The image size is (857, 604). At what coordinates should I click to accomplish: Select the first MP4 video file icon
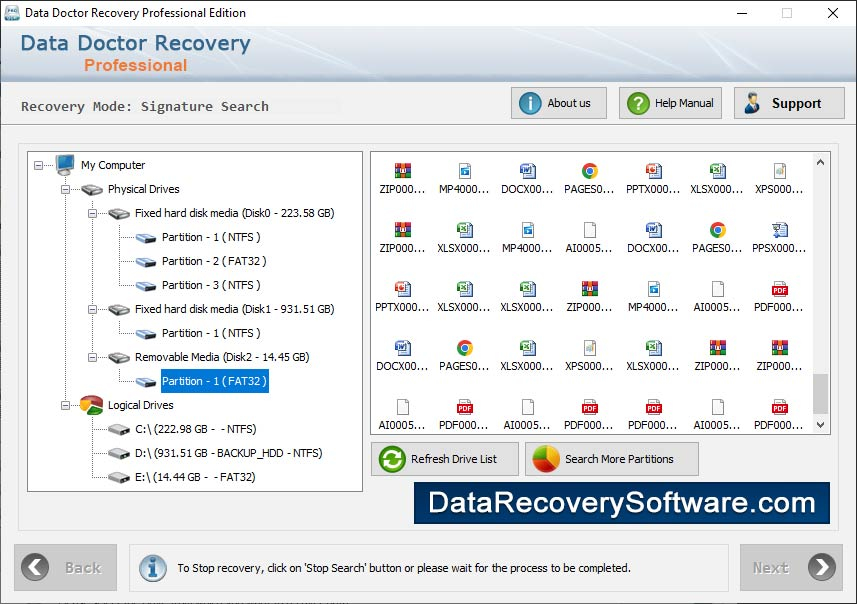(x=464, y=171)
